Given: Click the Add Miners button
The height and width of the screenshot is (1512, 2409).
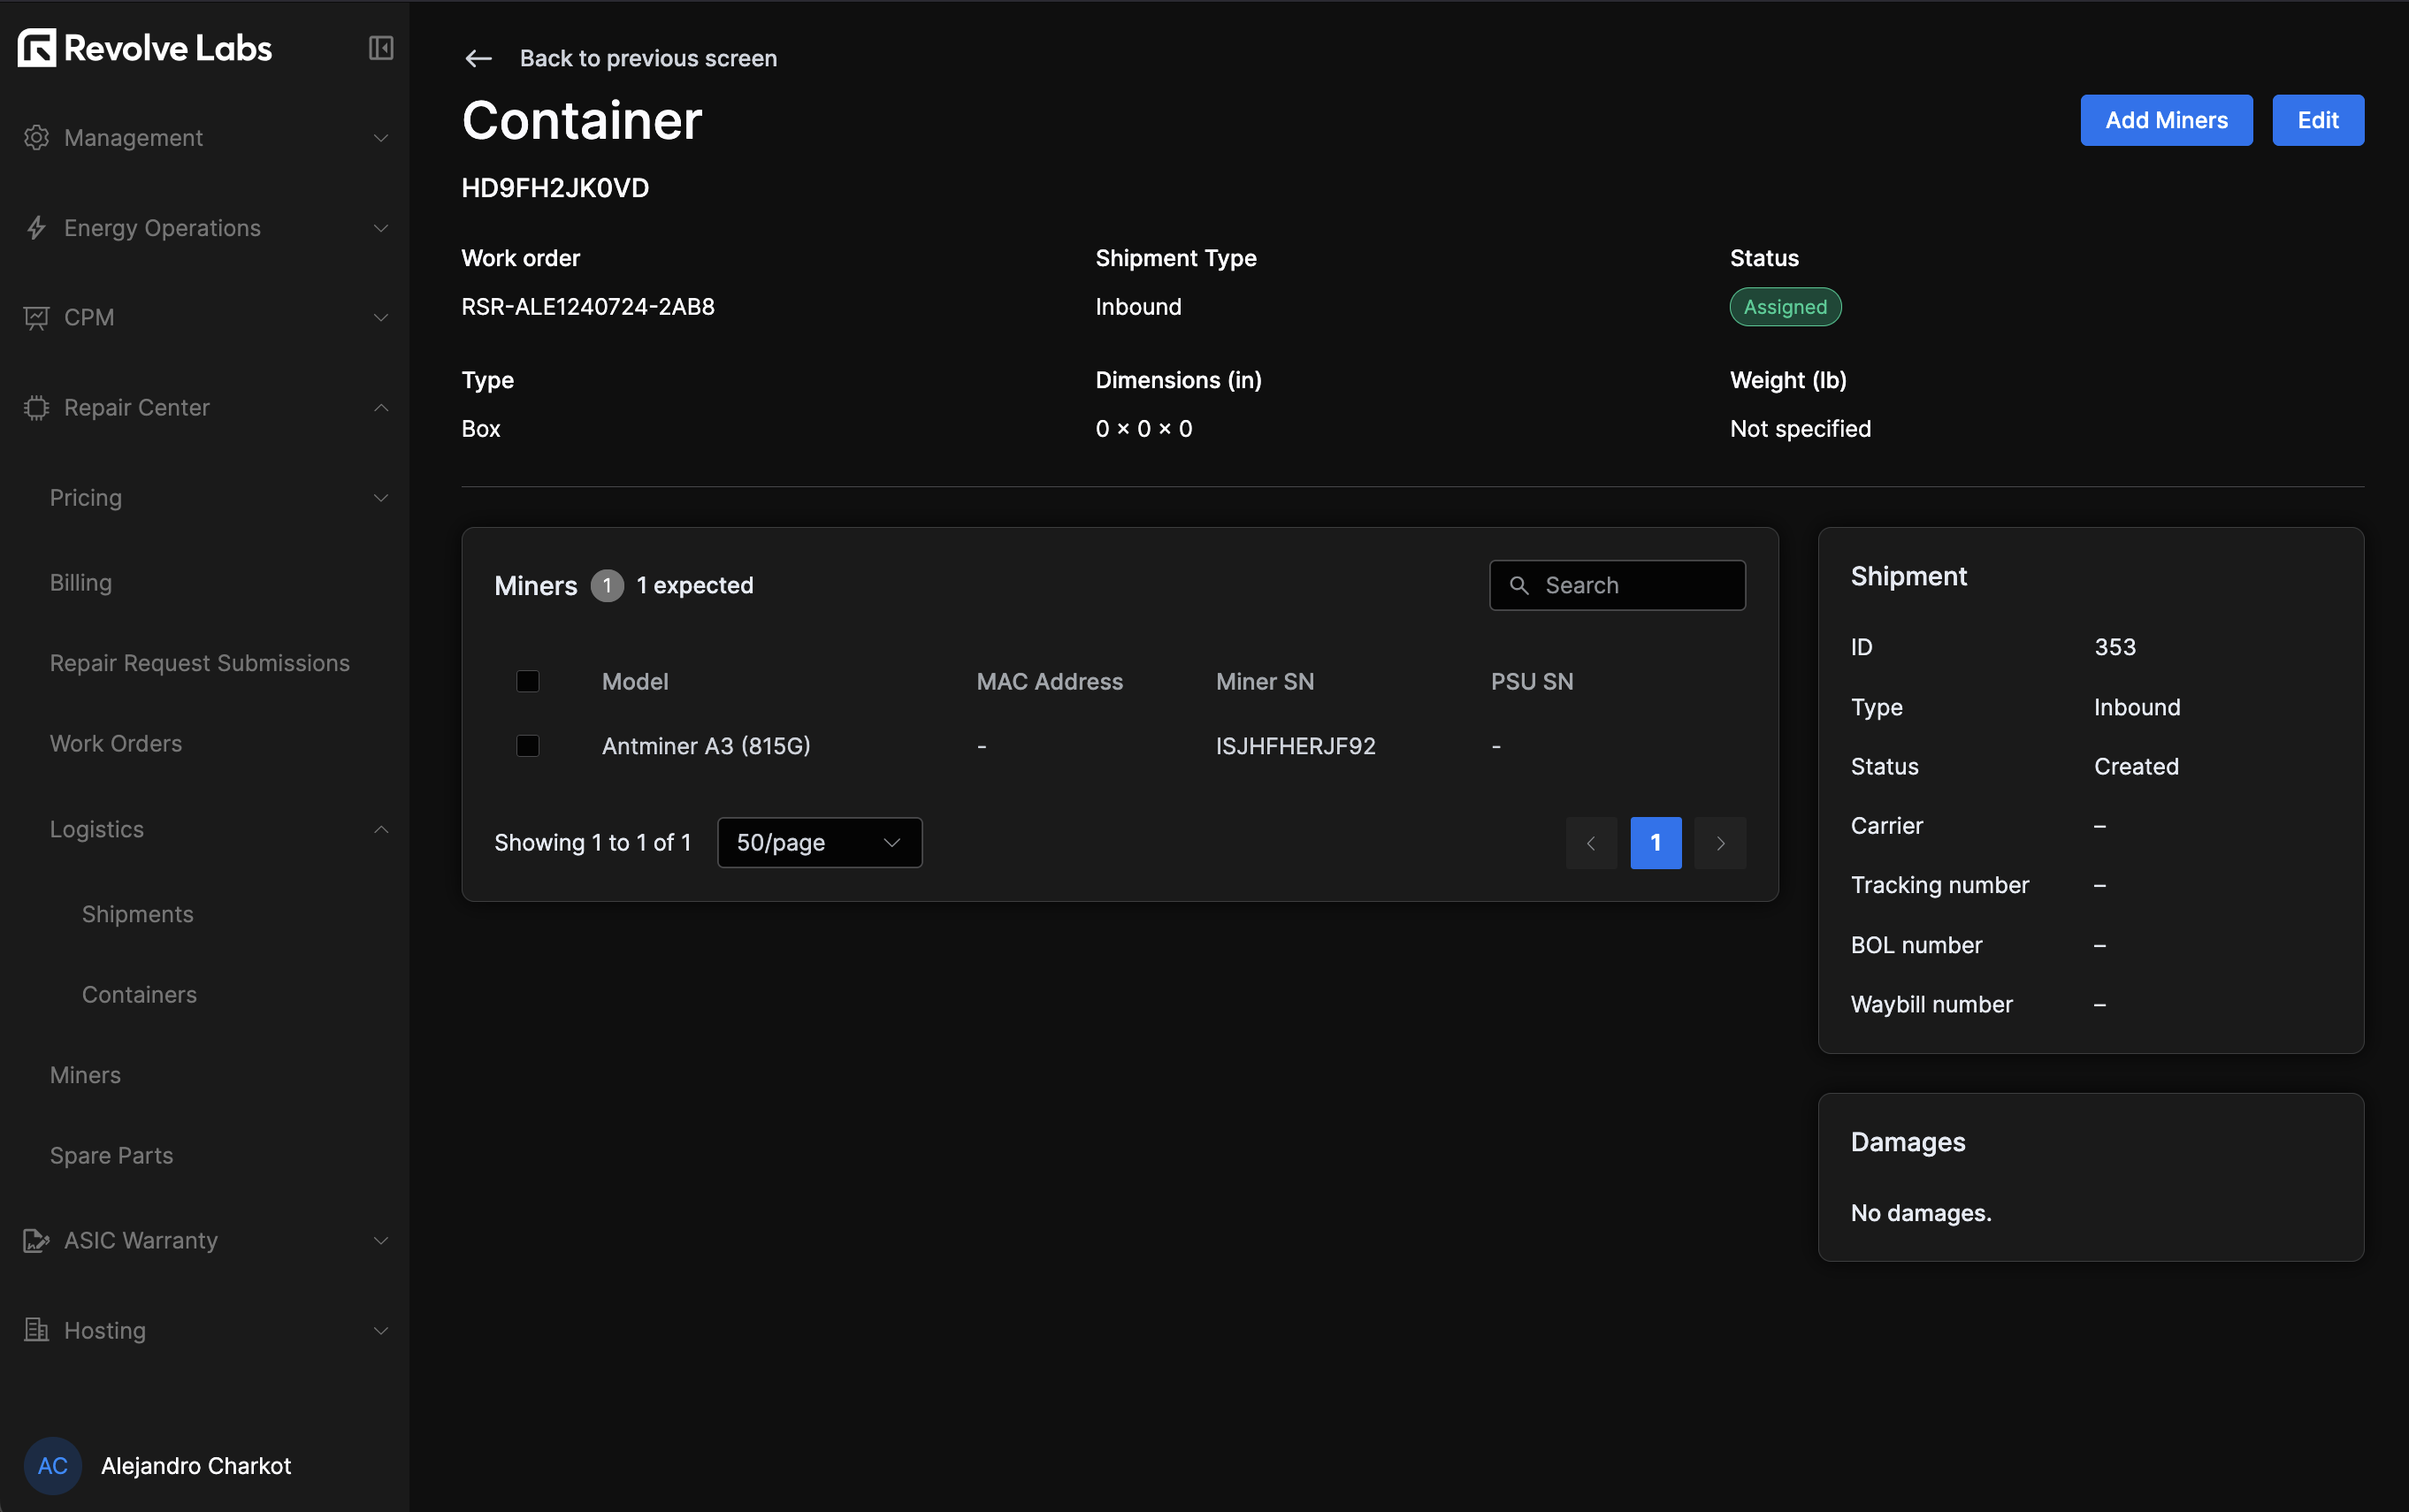Looking at the screenshot, I should click(x=2165, y=120).
